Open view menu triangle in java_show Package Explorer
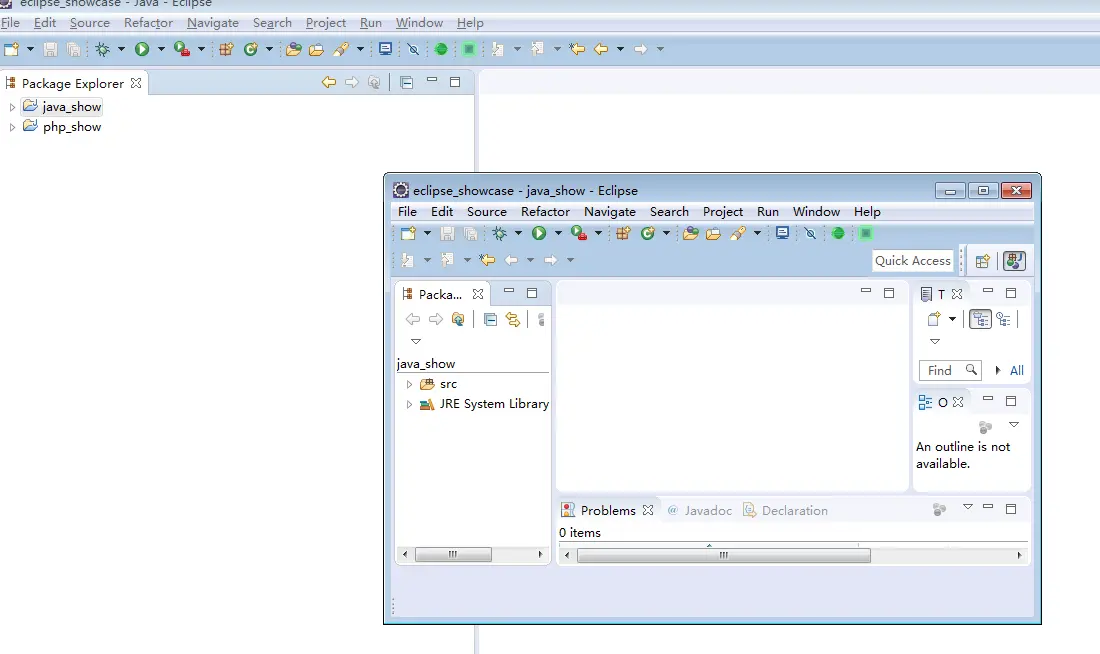 [416, 341]
